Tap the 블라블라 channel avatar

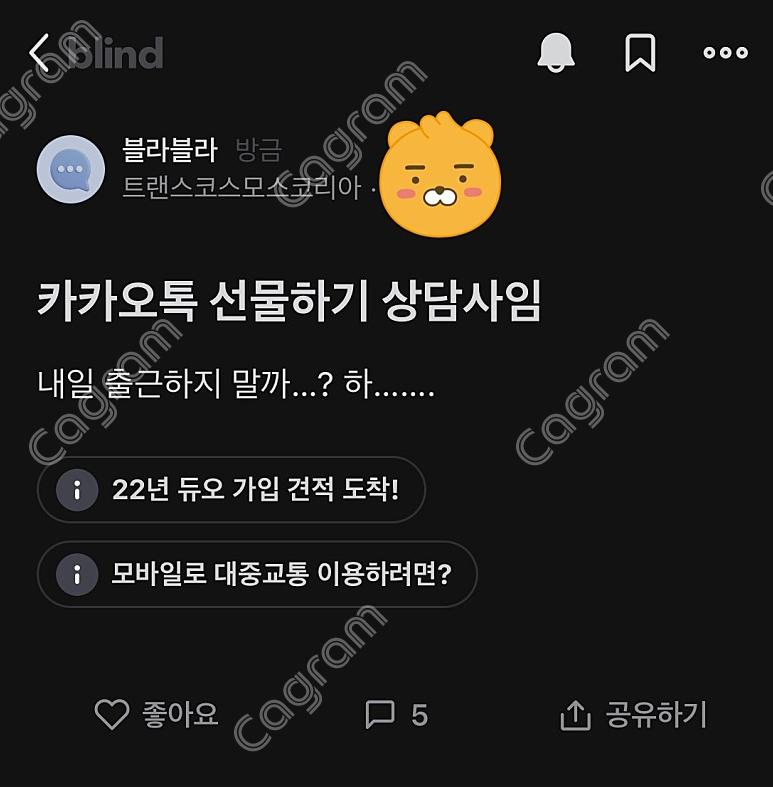coord(71,169)
